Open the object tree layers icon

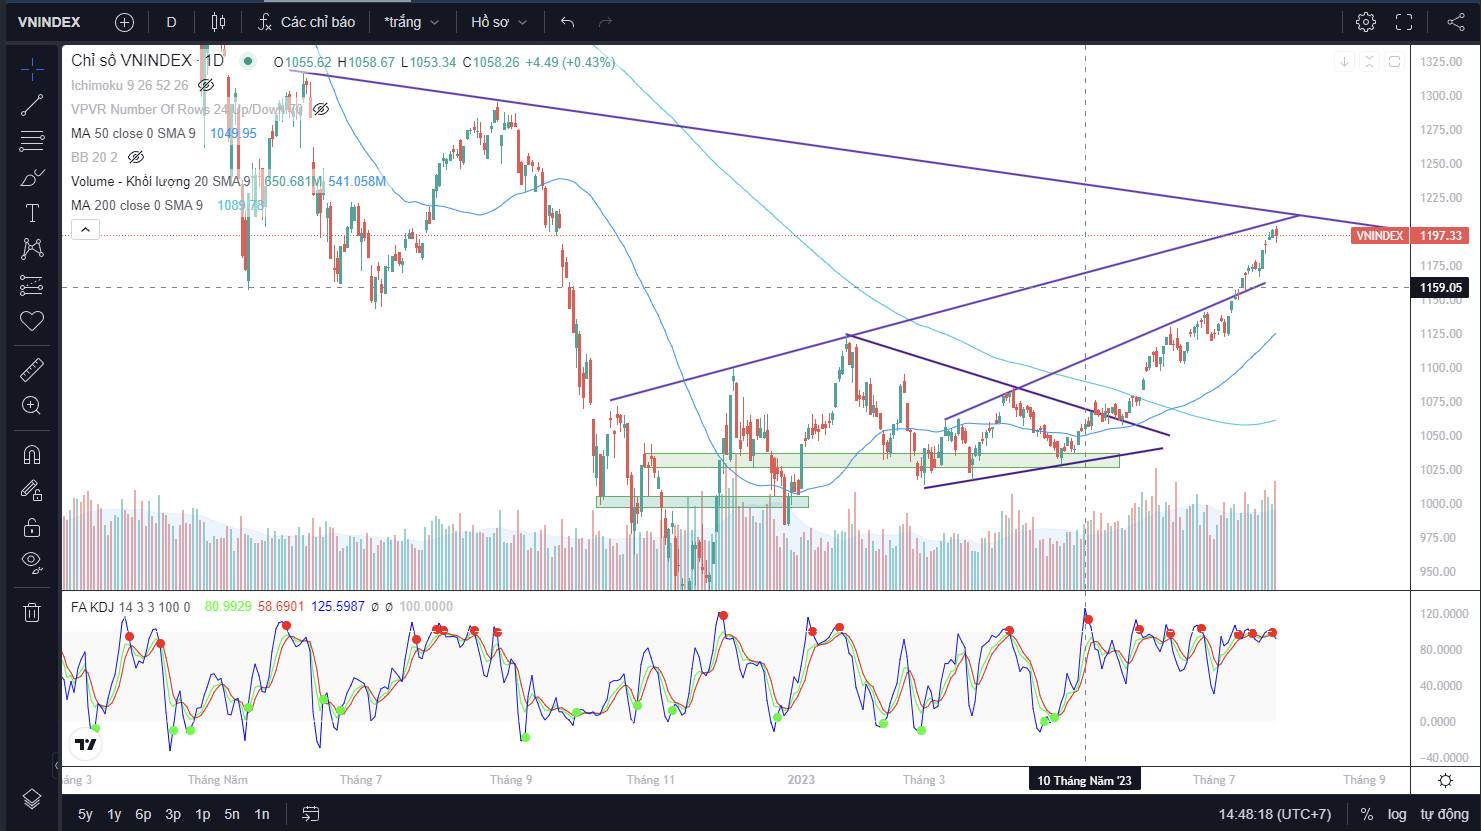[32, 798]
